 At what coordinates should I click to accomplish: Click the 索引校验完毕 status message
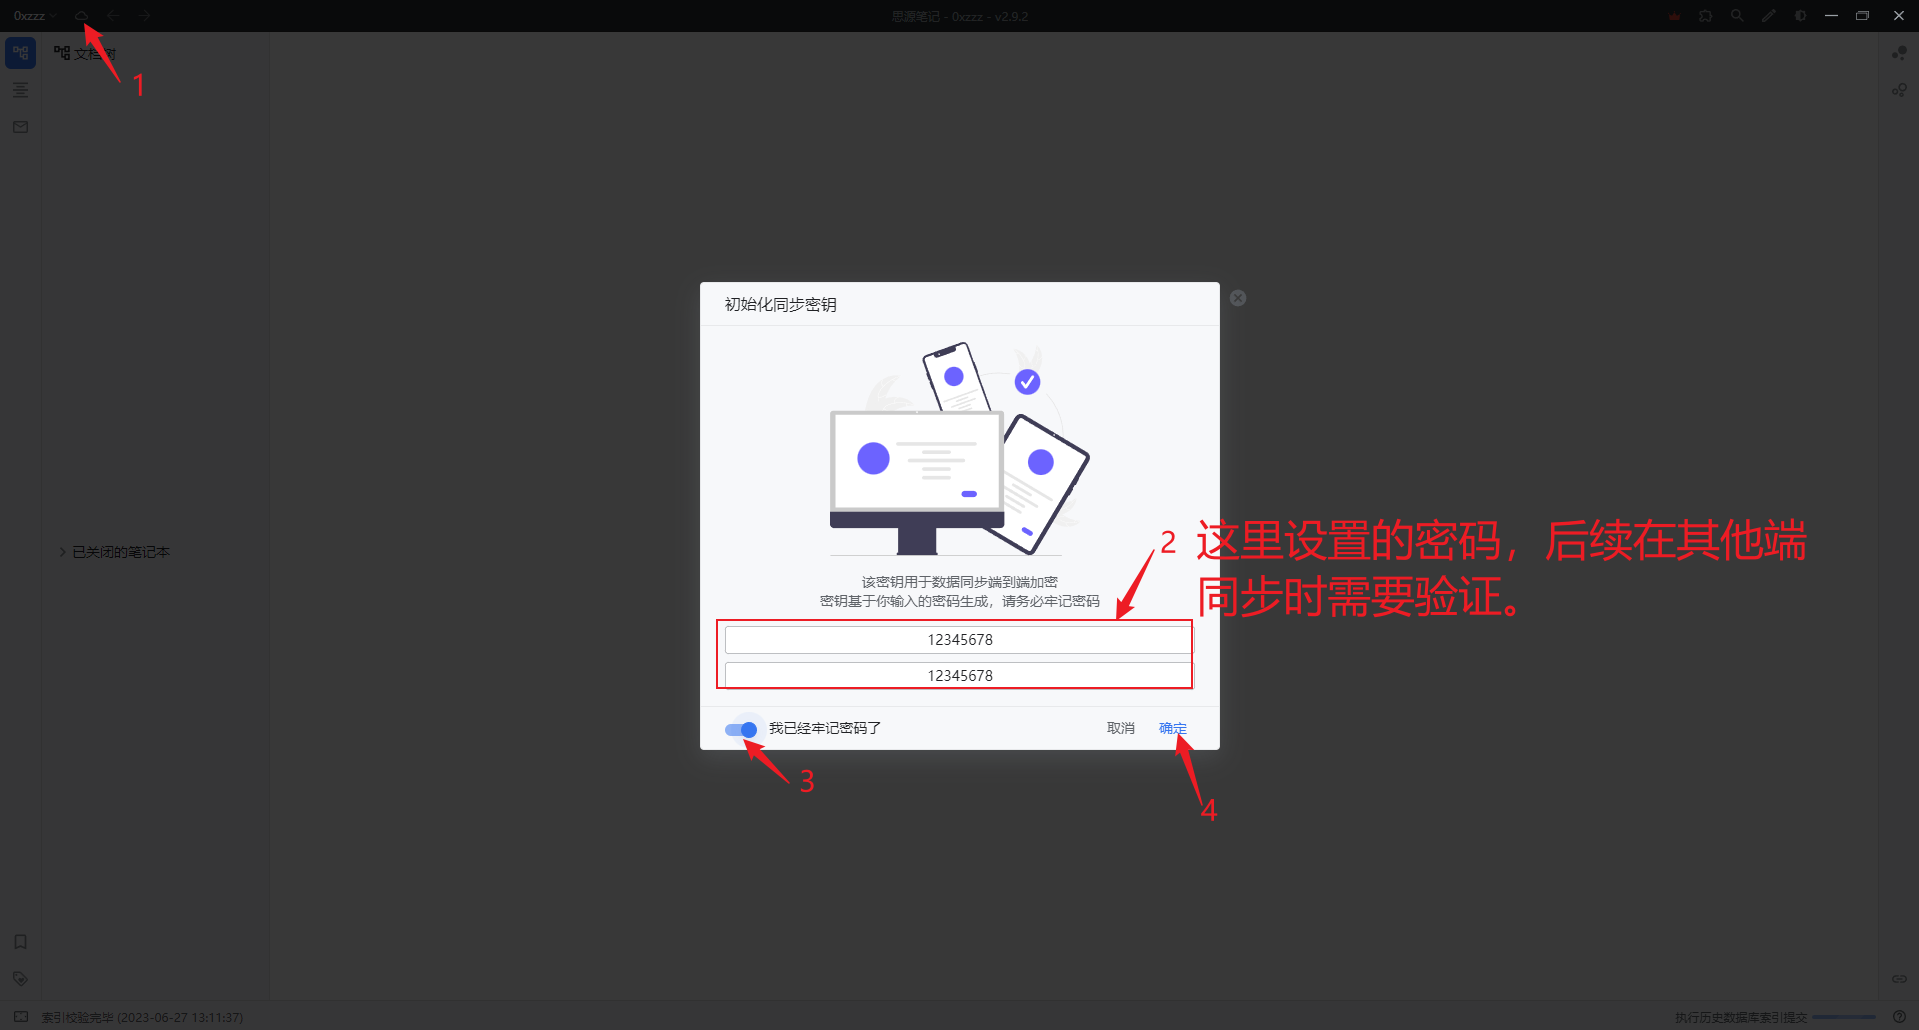[142, 1018]
